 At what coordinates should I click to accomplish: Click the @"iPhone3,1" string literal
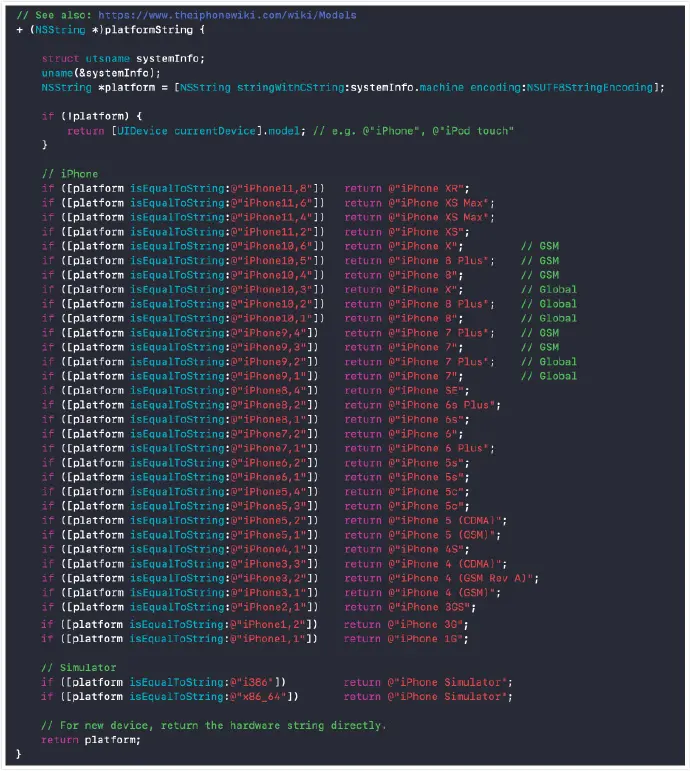[x=270, y=593]
